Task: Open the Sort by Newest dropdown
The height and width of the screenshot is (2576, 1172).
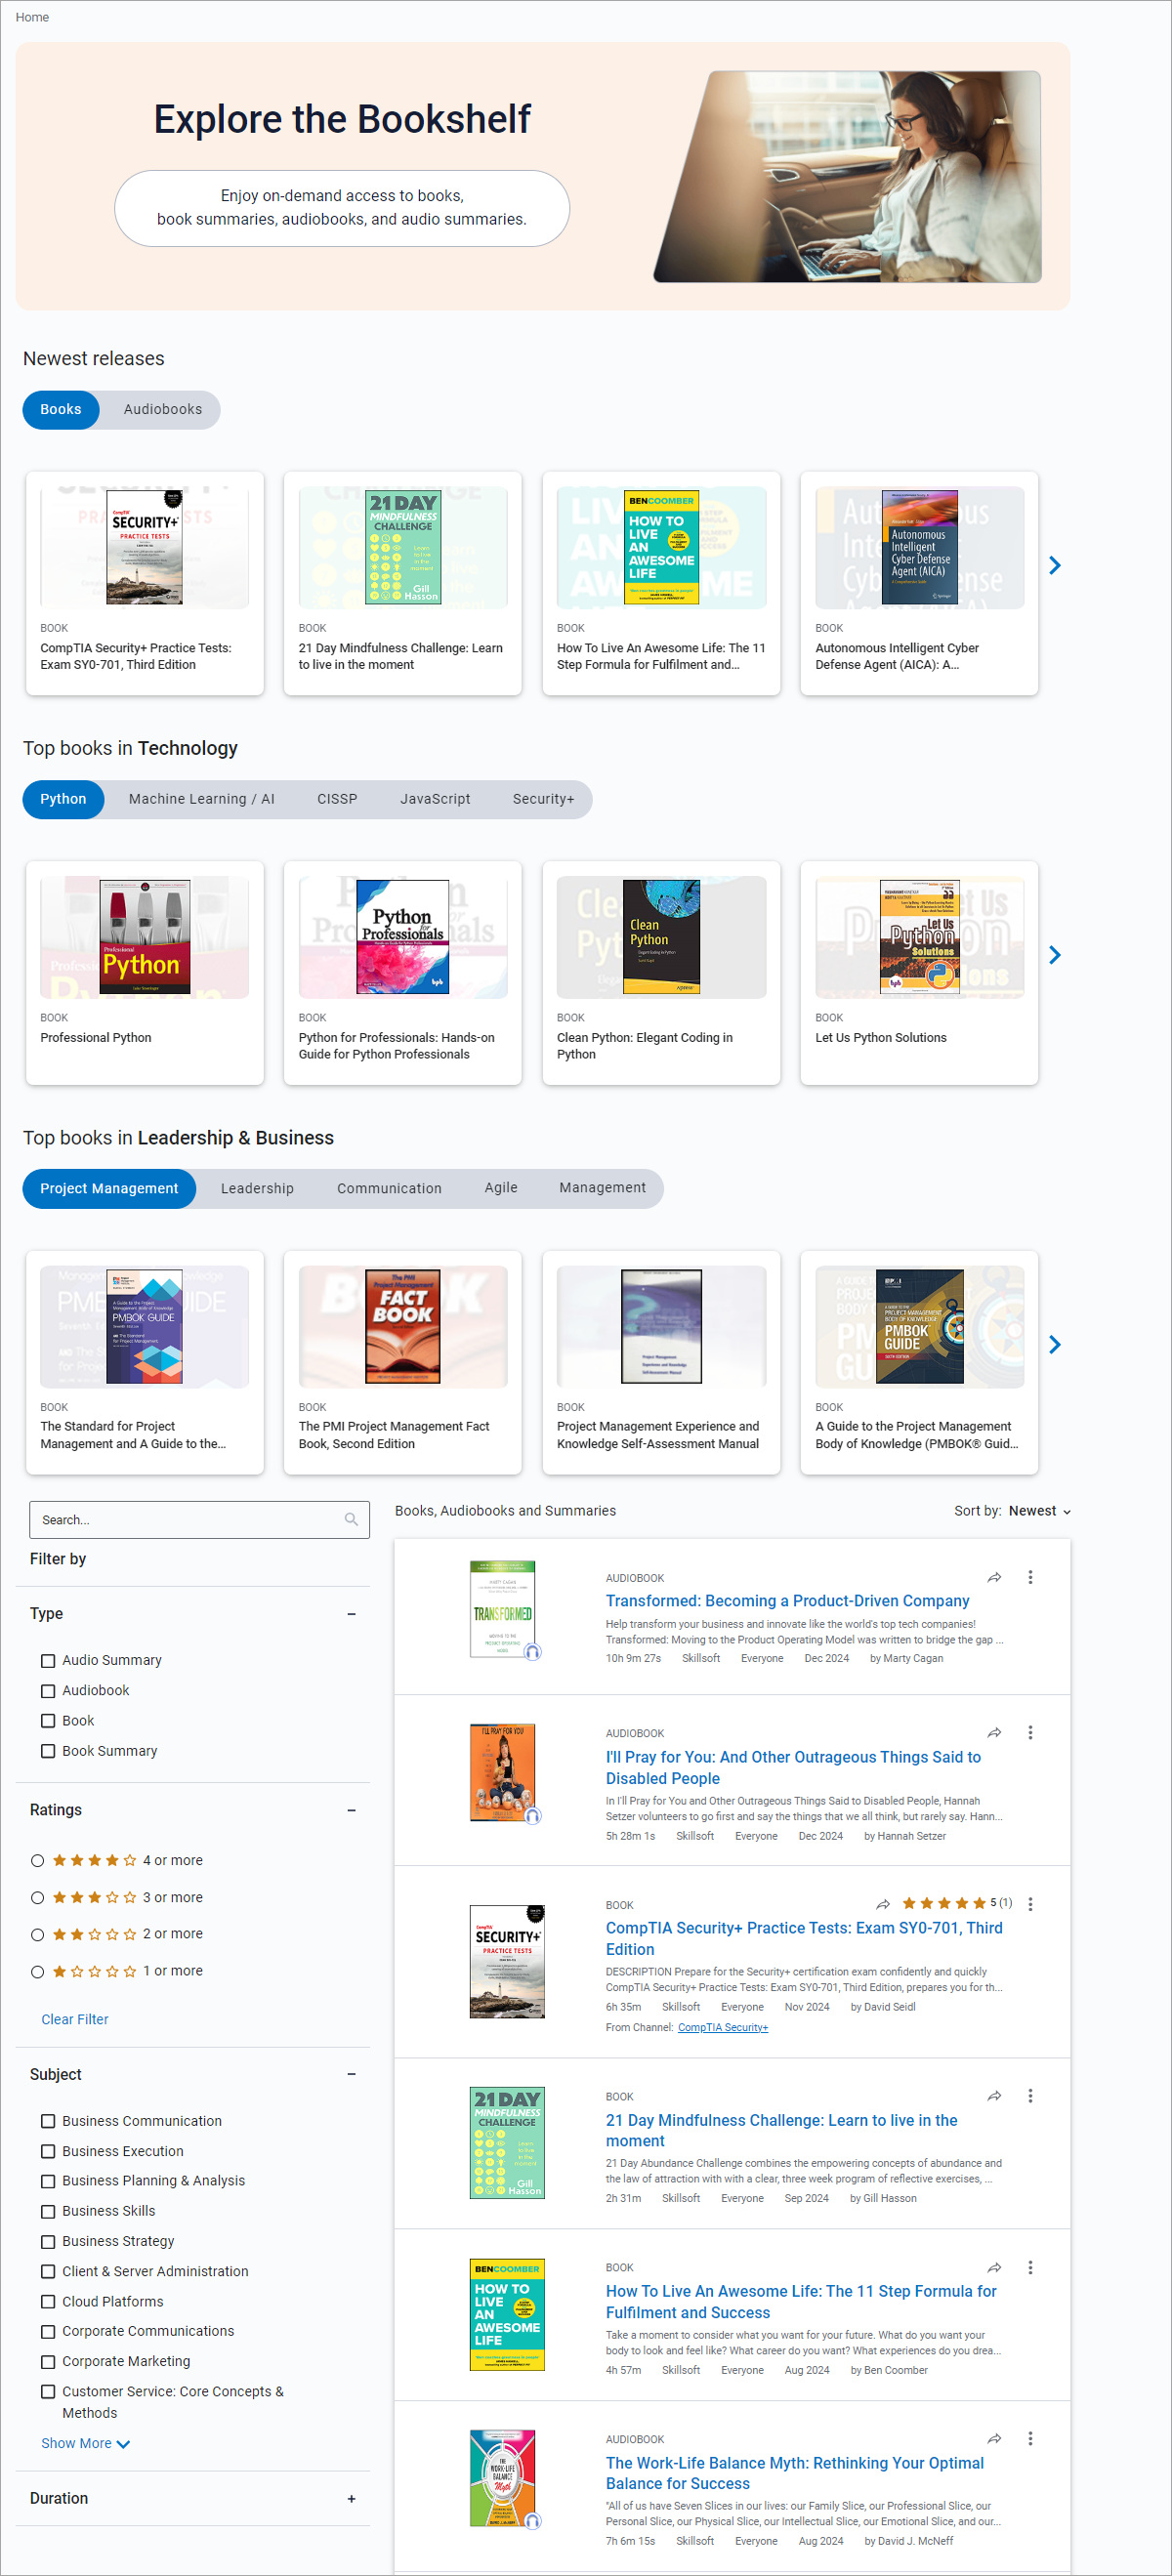Action: click(x=1039, y=1511)
